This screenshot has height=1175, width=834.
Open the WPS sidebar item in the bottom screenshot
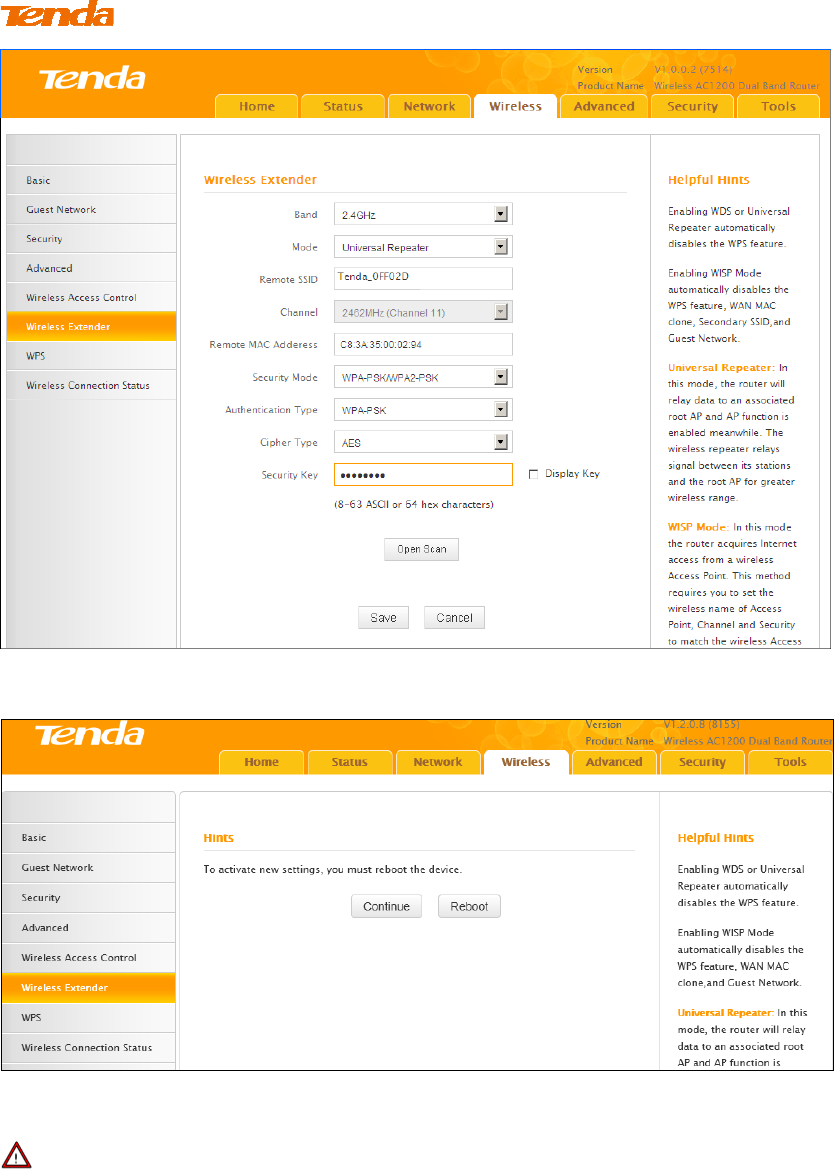pos(88,1018)
